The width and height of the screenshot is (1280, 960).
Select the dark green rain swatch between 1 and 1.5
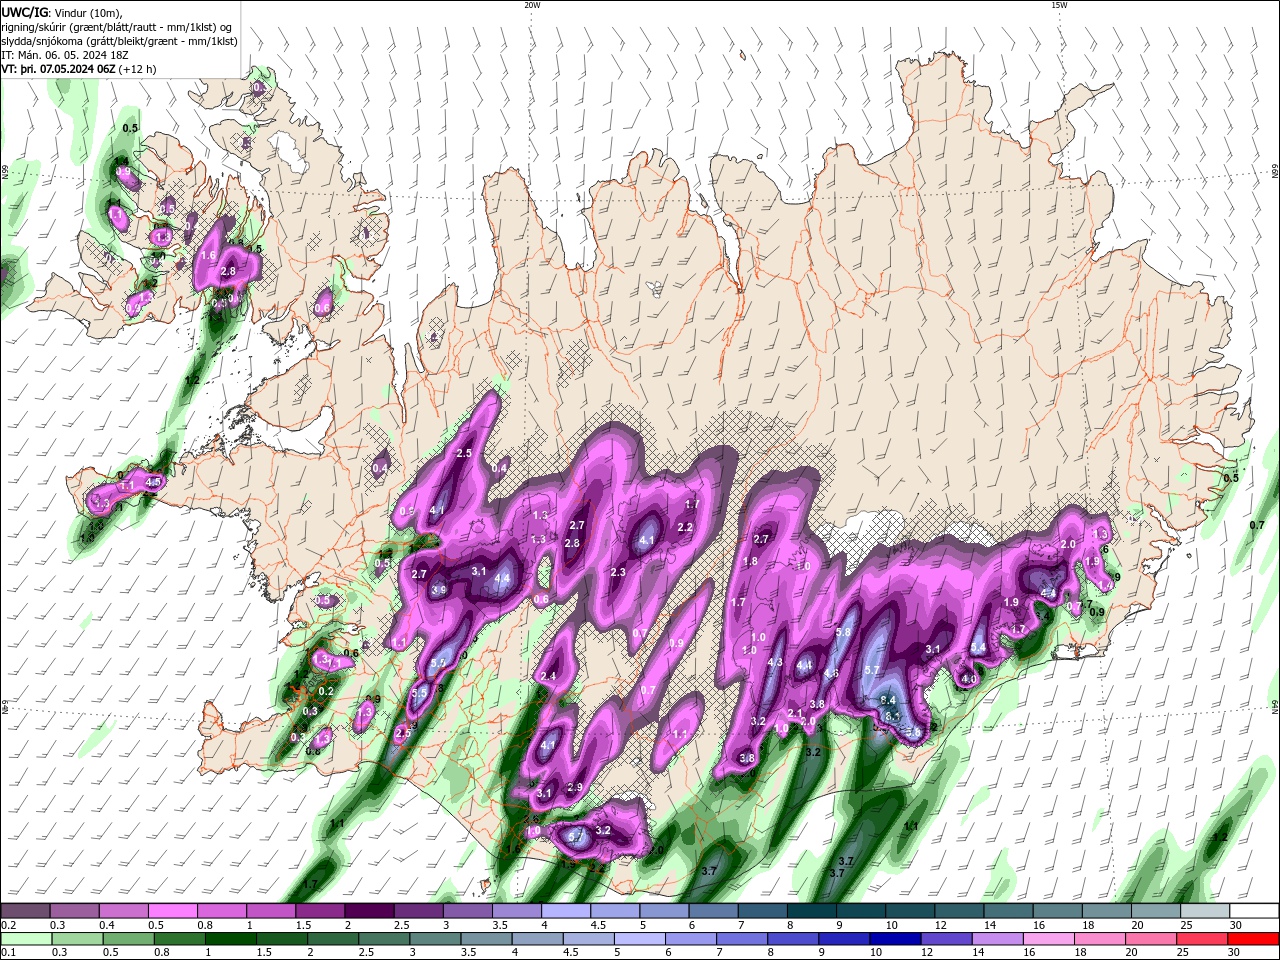click(231, 938)
